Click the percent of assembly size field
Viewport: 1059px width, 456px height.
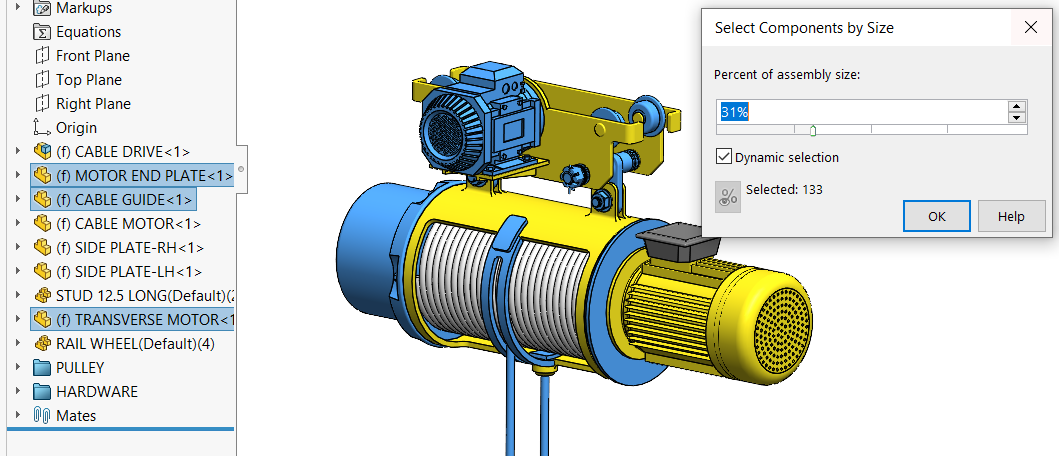point(860,112)
